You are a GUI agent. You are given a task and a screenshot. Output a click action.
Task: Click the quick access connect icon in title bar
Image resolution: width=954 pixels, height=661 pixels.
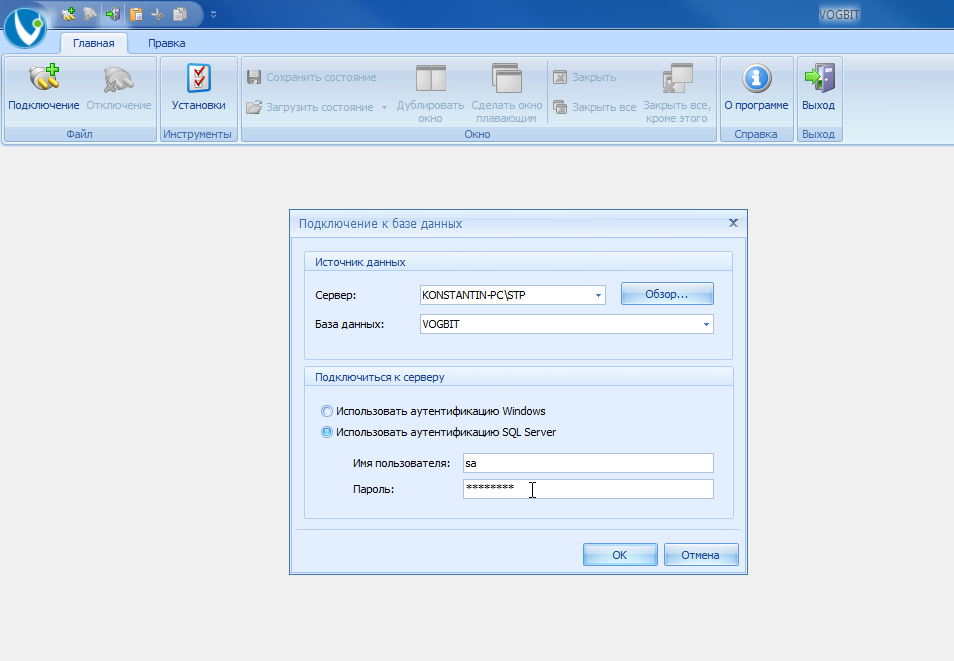68,13
